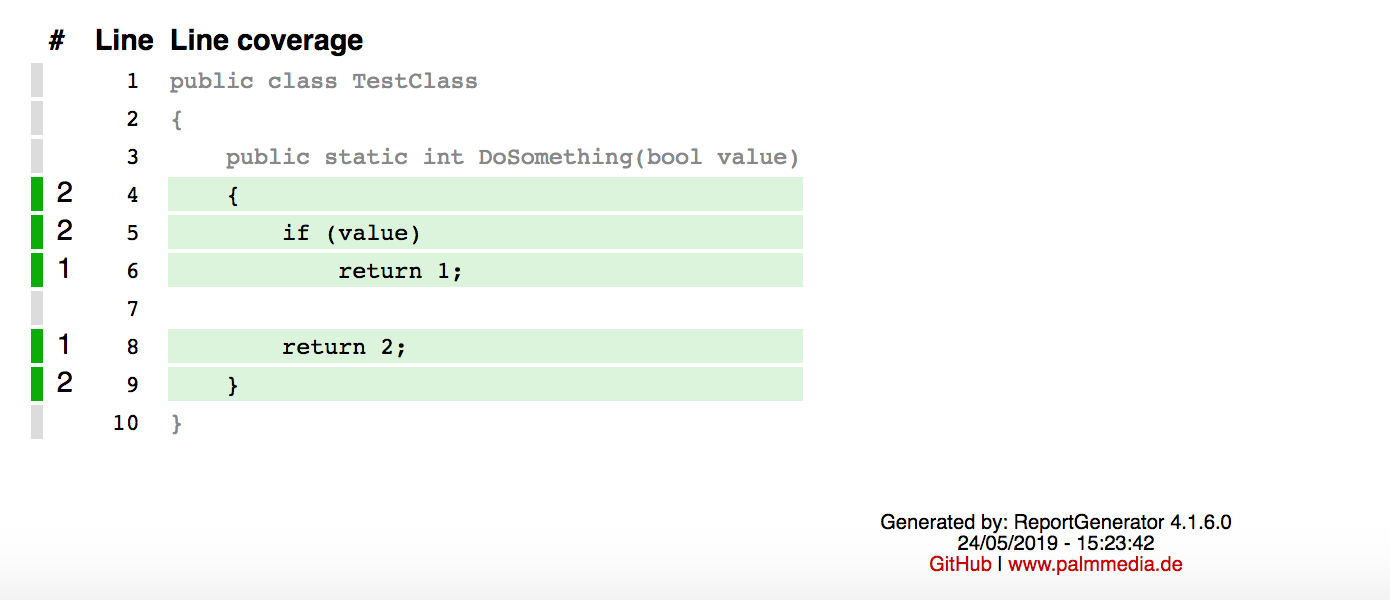
Task: Open the www.palmmedia.de link
Action: point(1095,564)
